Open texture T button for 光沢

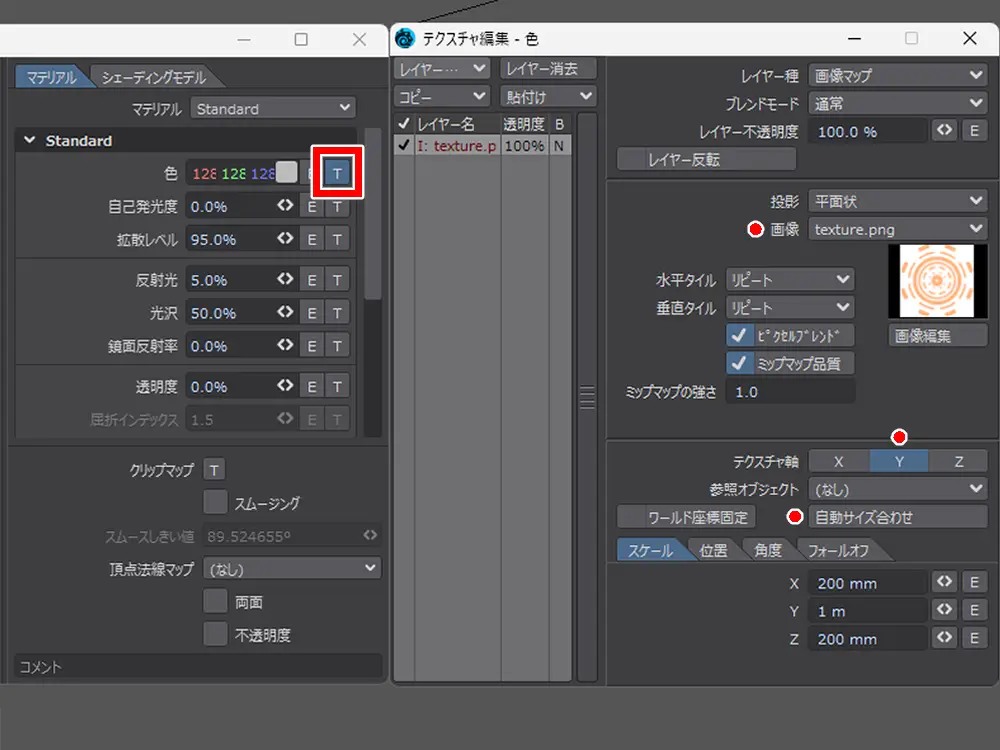(x=338, y=314)
